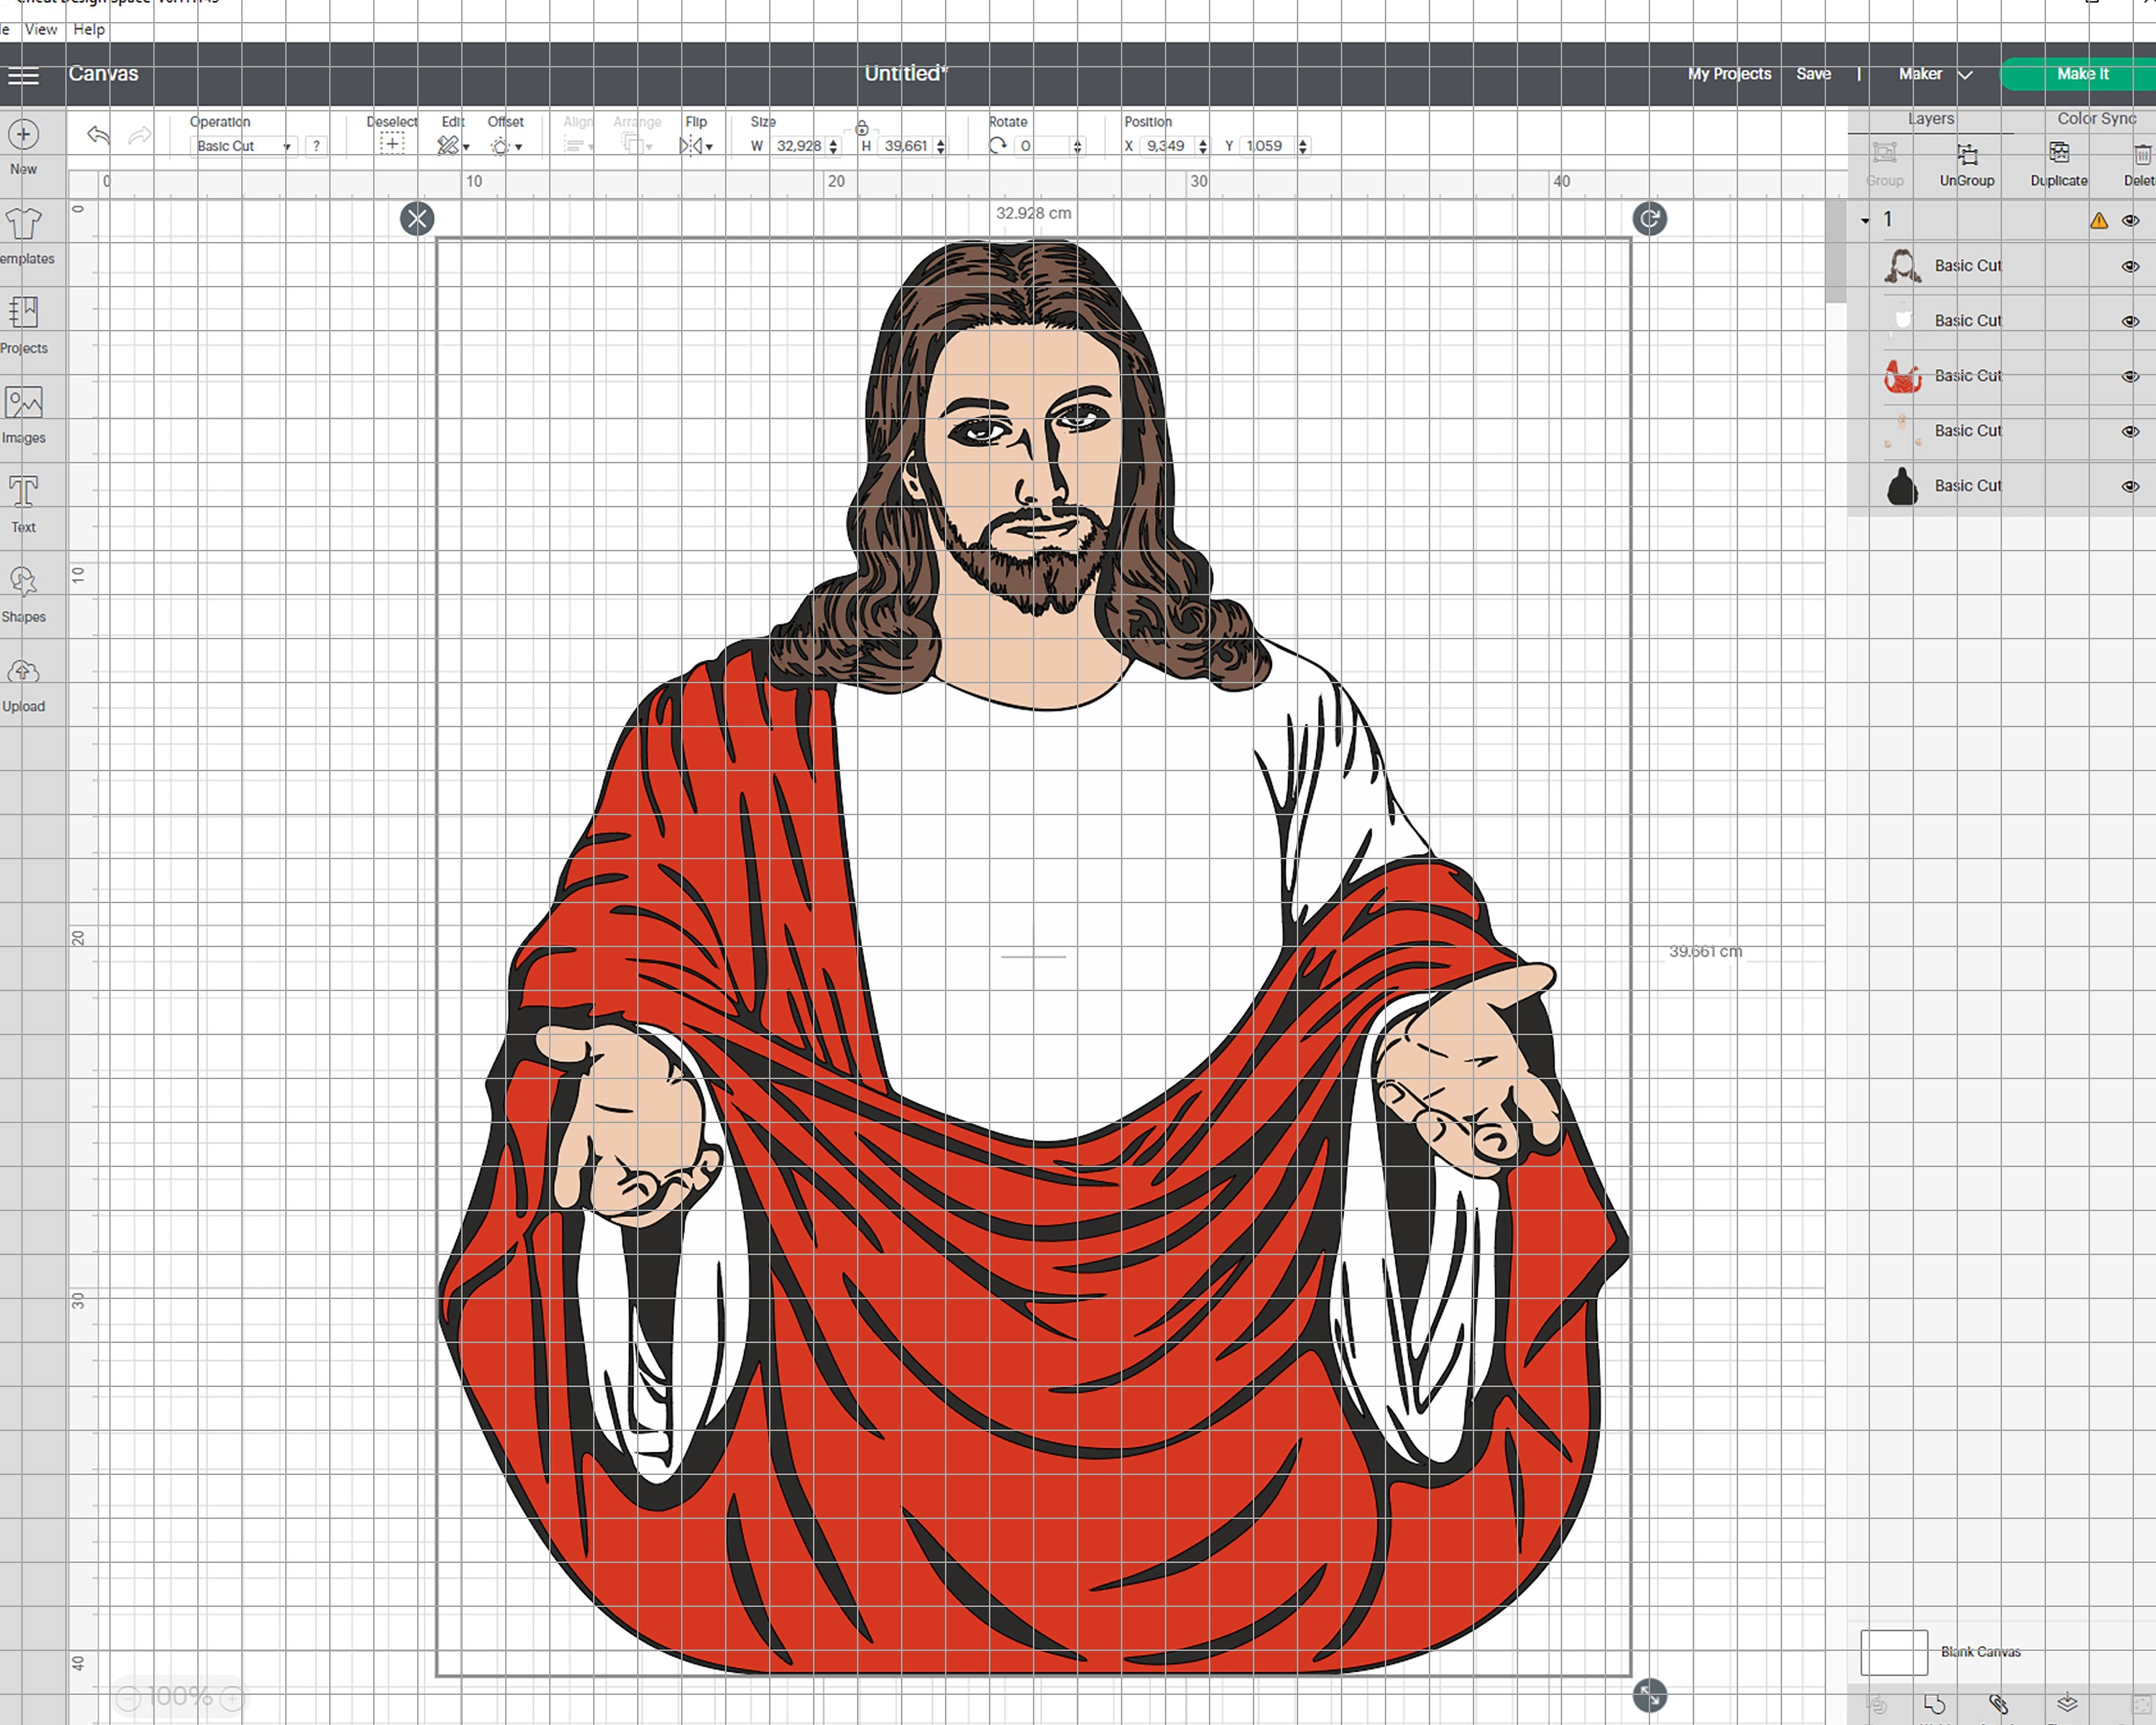Open the Offset dropdown
This screenshot has width=2156, height=1725.
[506, 146]
